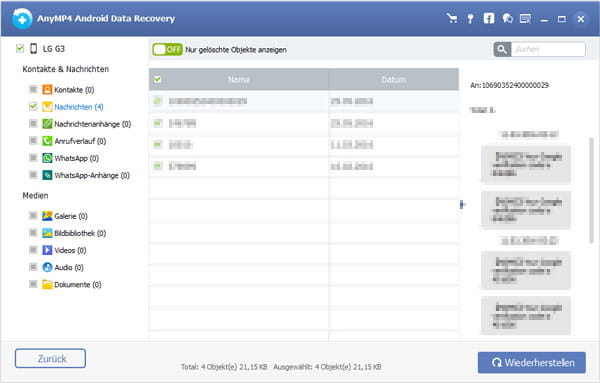Uncheck the LG G3 device checkbox
The image size is (600, 383).
(x=20, y=48)
